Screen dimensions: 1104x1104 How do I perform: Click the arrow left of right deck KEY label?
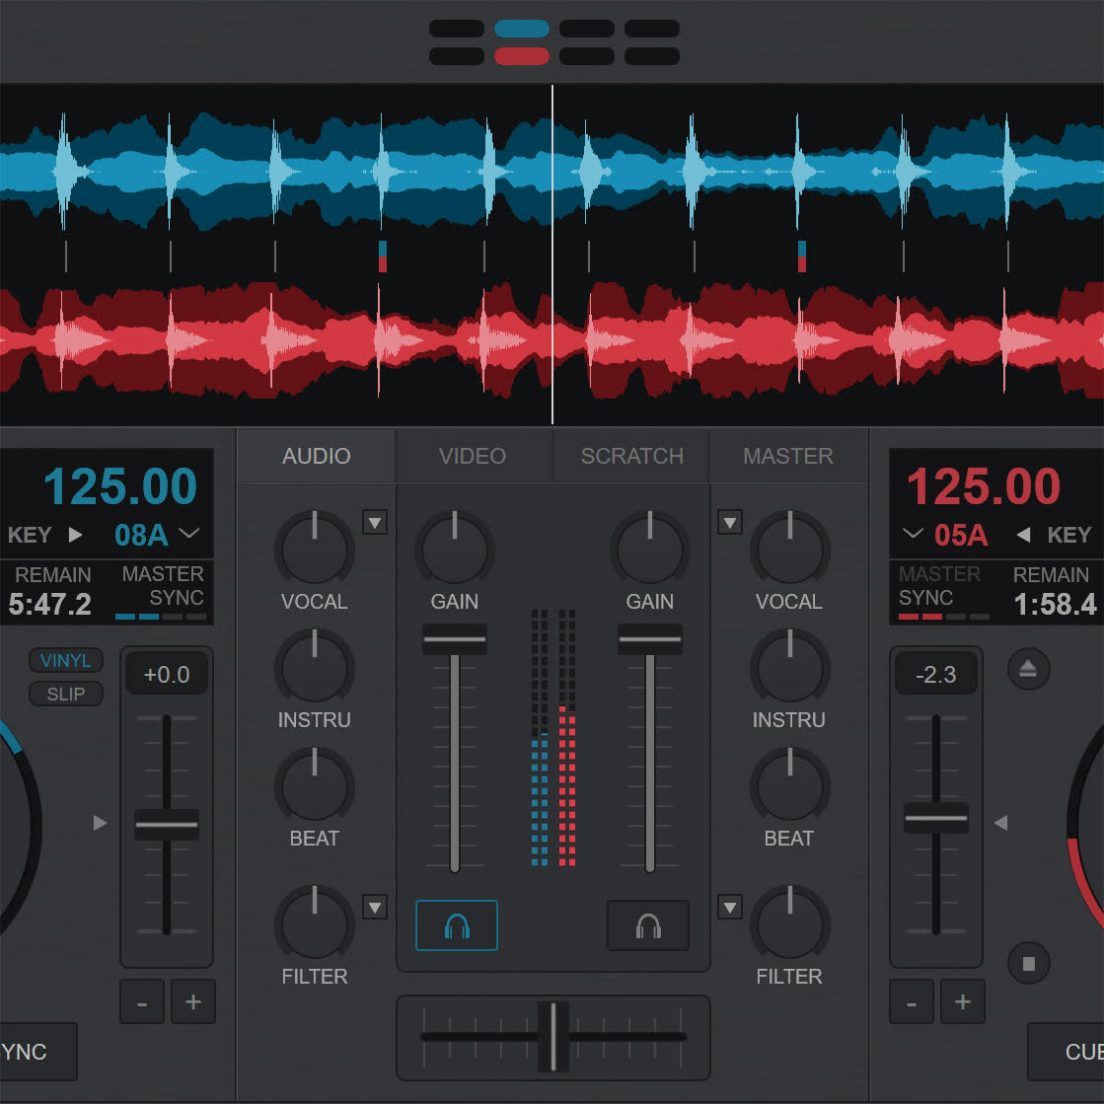[x=1023, y=536]
